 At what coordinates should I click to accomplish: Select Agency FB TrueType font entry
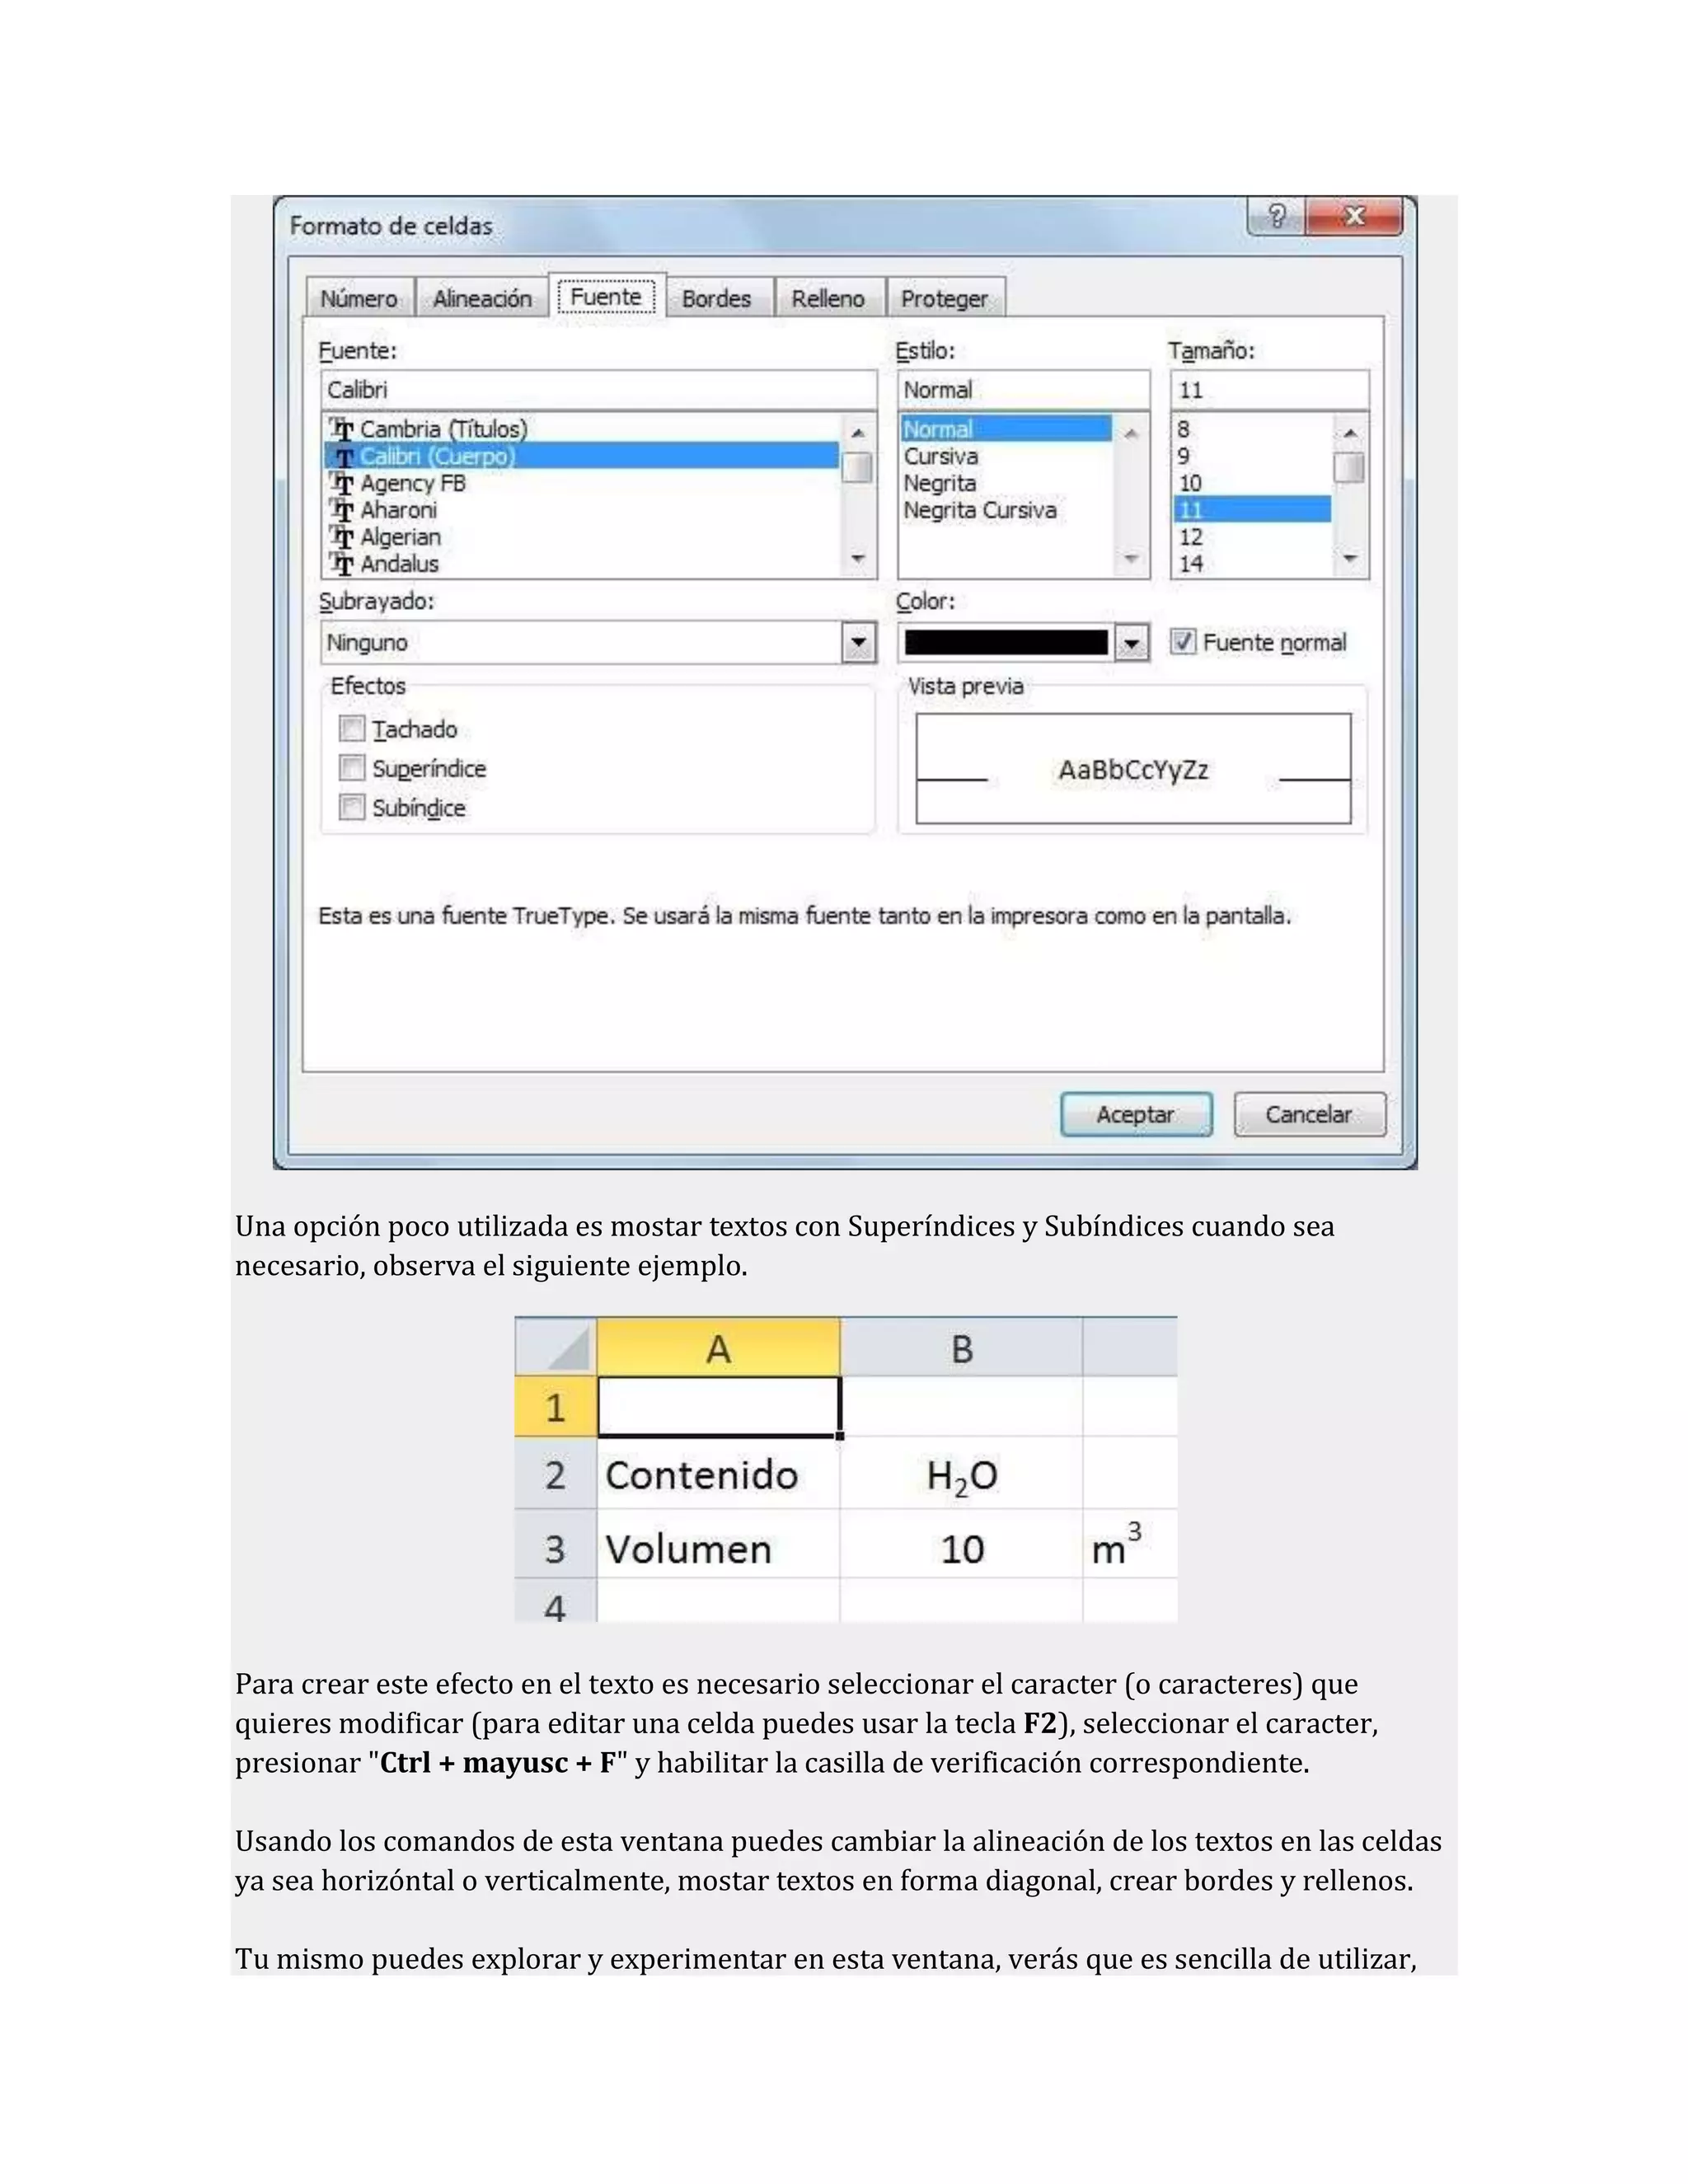(x=412, y=484)
